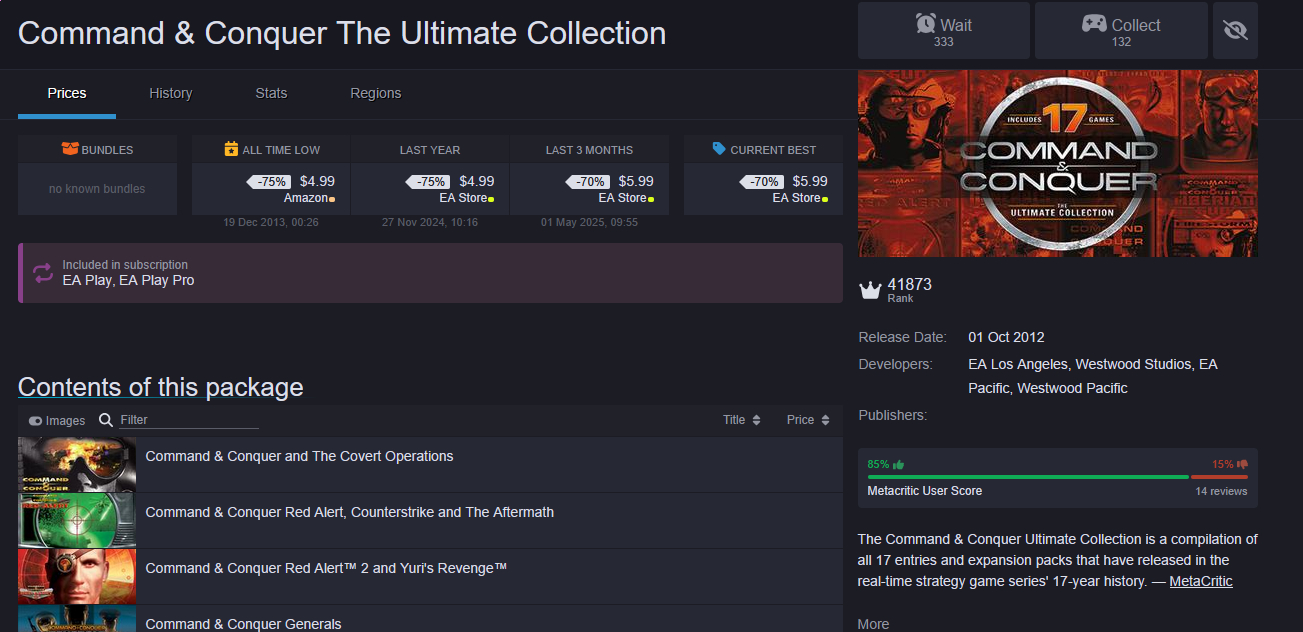The height and width of the screenshot is (632, 1303).
Task: Click the Ultimate Collection banner artwork
Action: (1058, 164)
